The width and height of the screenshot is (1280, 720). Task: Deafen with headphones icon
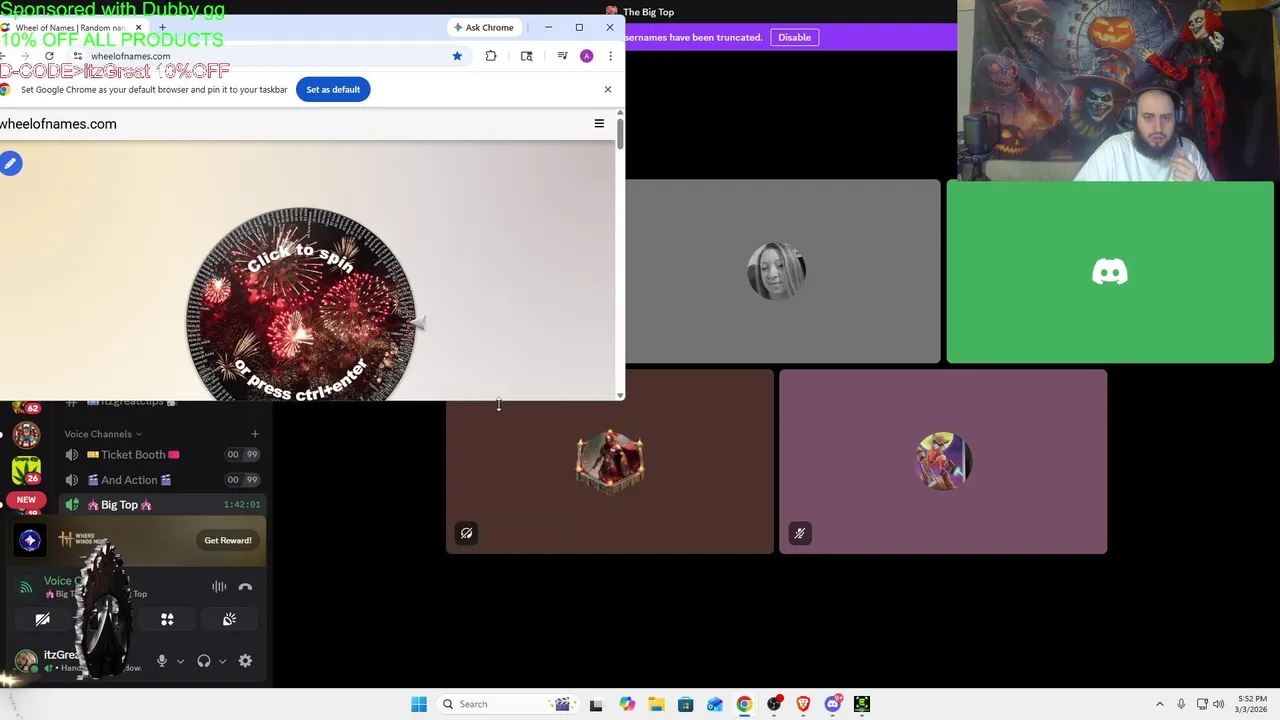204,661
